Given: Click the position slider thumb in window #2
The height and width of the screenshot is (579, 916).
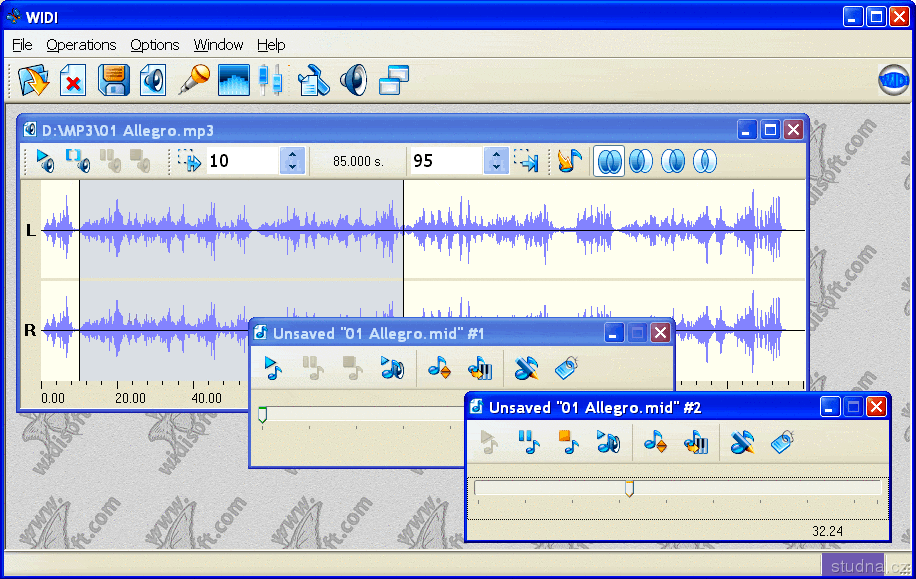Looking at the screenshot, I should 629,489.
